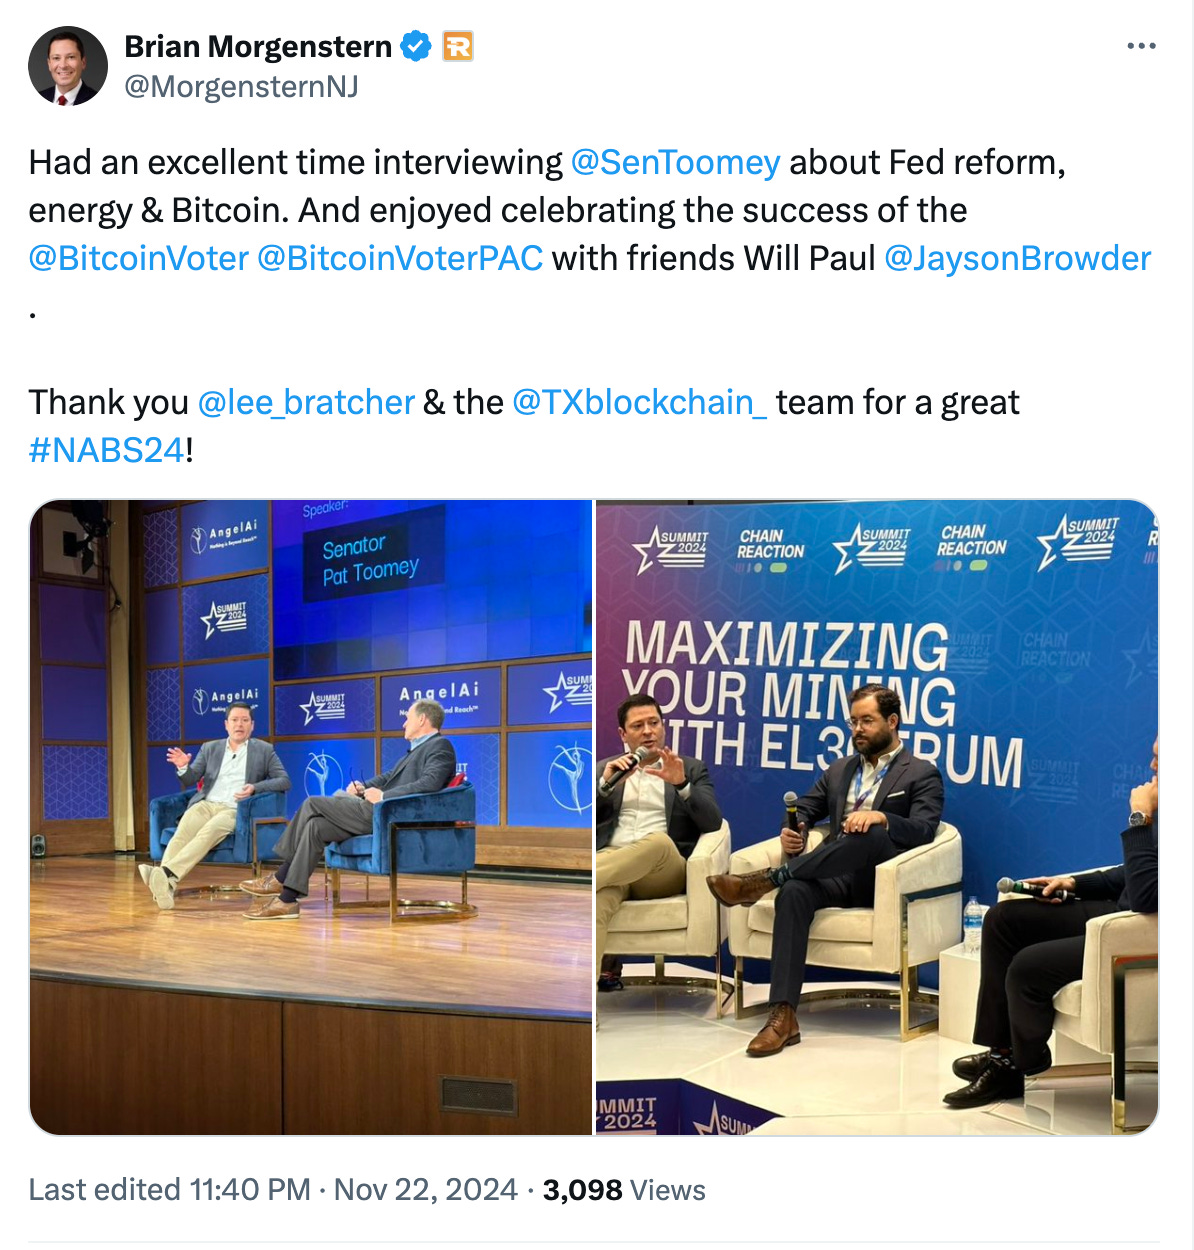Open the @BitcoinVoterPAC mention
The width and height of the screenshot is (1194, 1250).
400,258
